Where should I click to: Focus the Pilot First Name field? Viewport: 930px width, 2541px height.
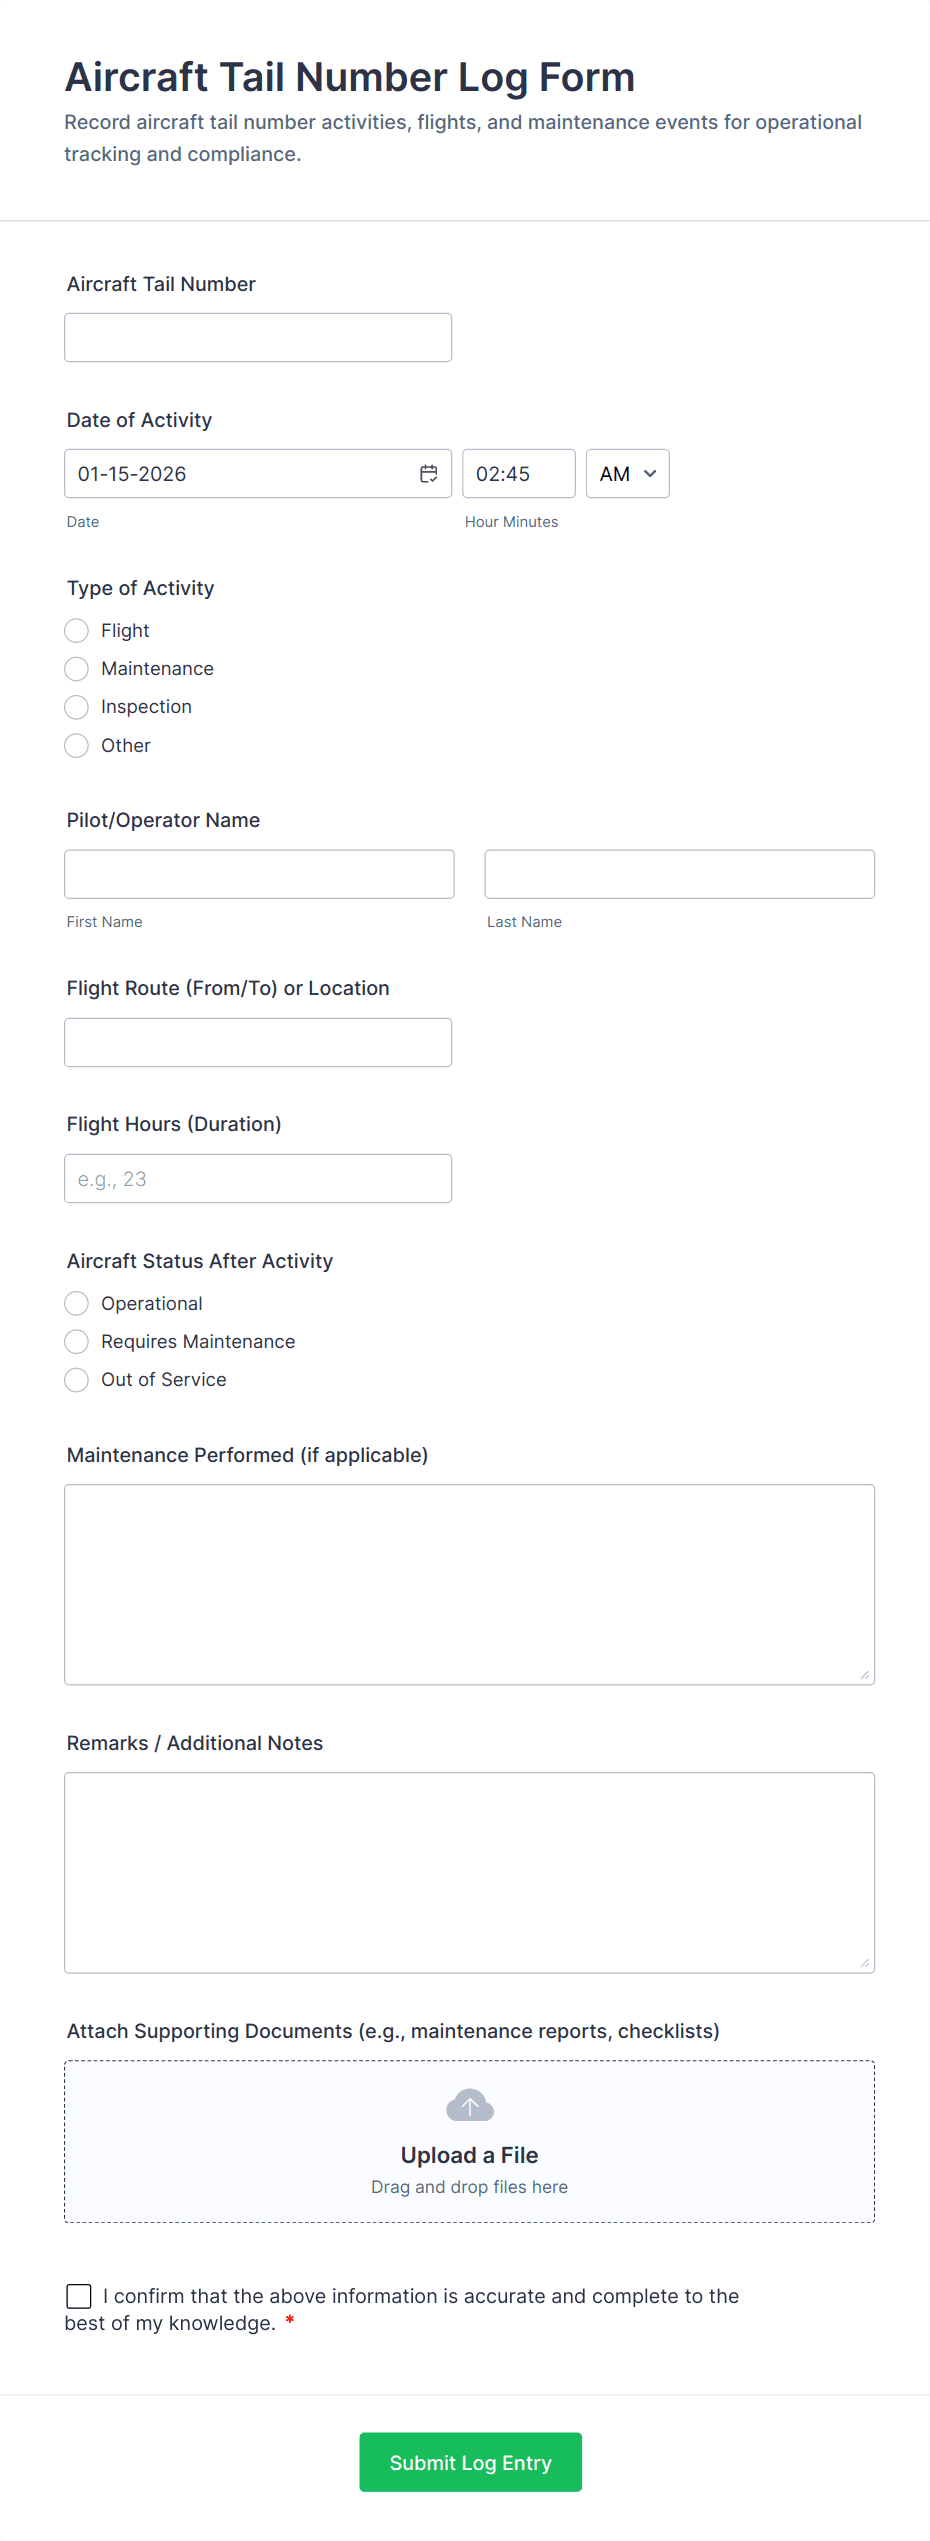258,873
